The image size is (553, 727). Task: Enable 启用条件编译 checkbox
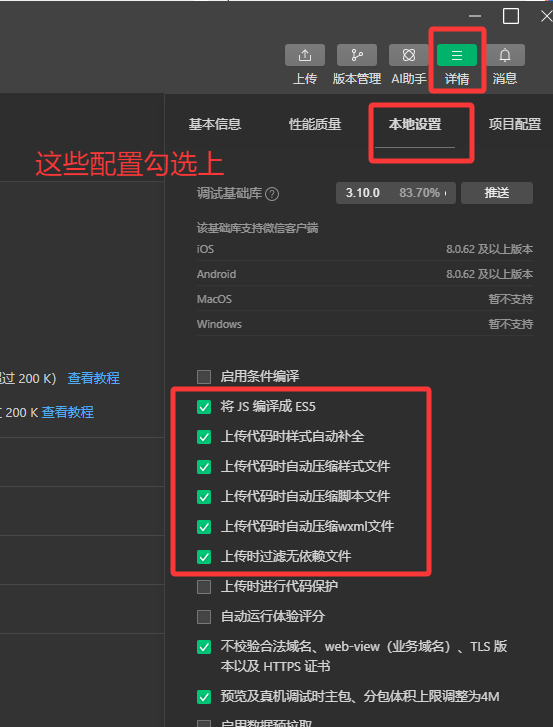[x=204, y=376]
